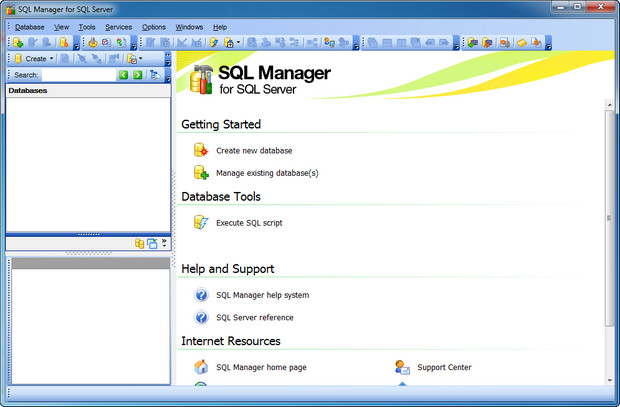Click the Create new database icon
The height and width of the screenshot is (407, 620).
coord(201,150)
